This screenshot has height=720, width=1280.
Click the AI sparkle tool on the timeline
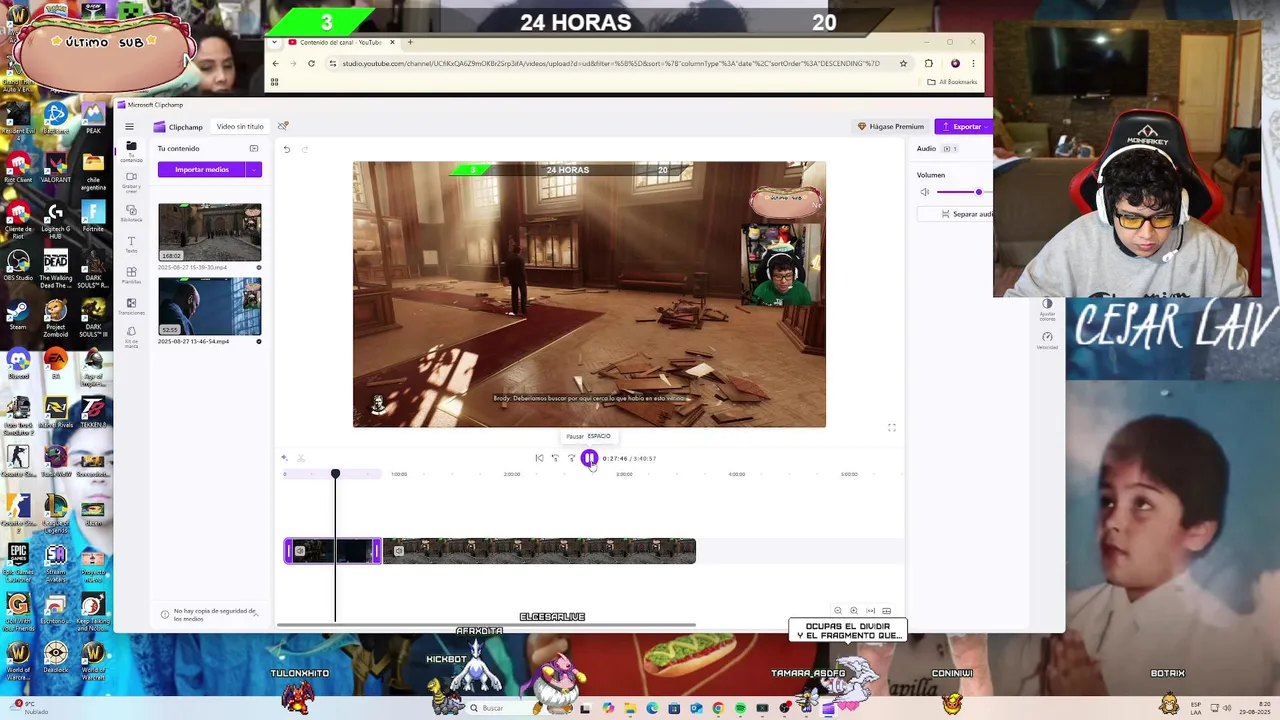pos(284,458)
